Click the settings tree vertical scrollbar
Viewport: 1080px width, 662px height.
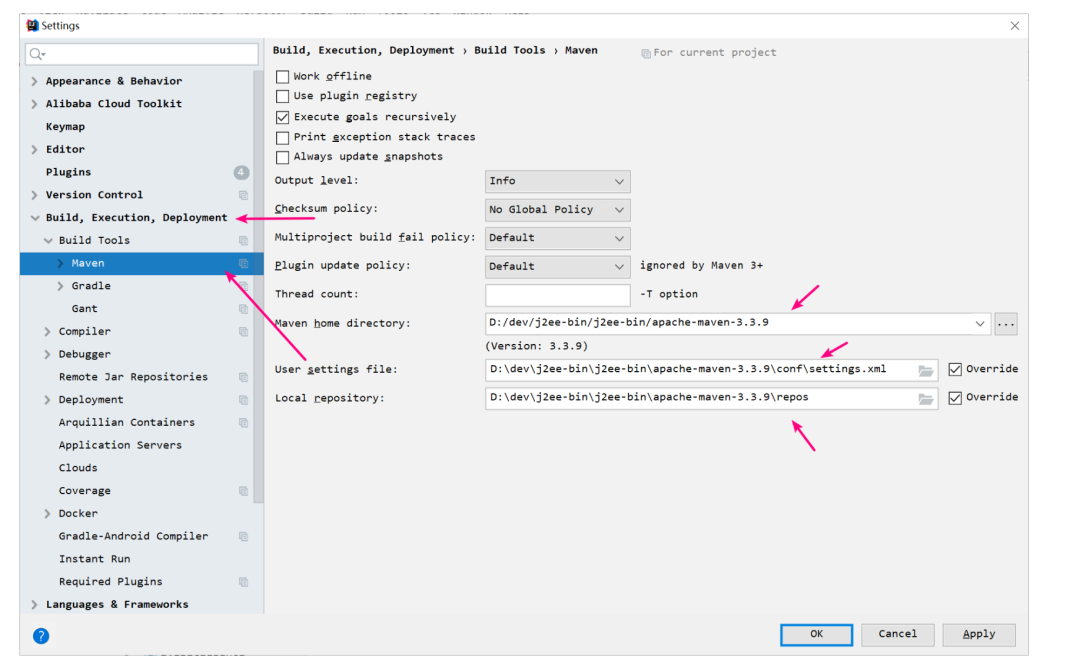258,286
